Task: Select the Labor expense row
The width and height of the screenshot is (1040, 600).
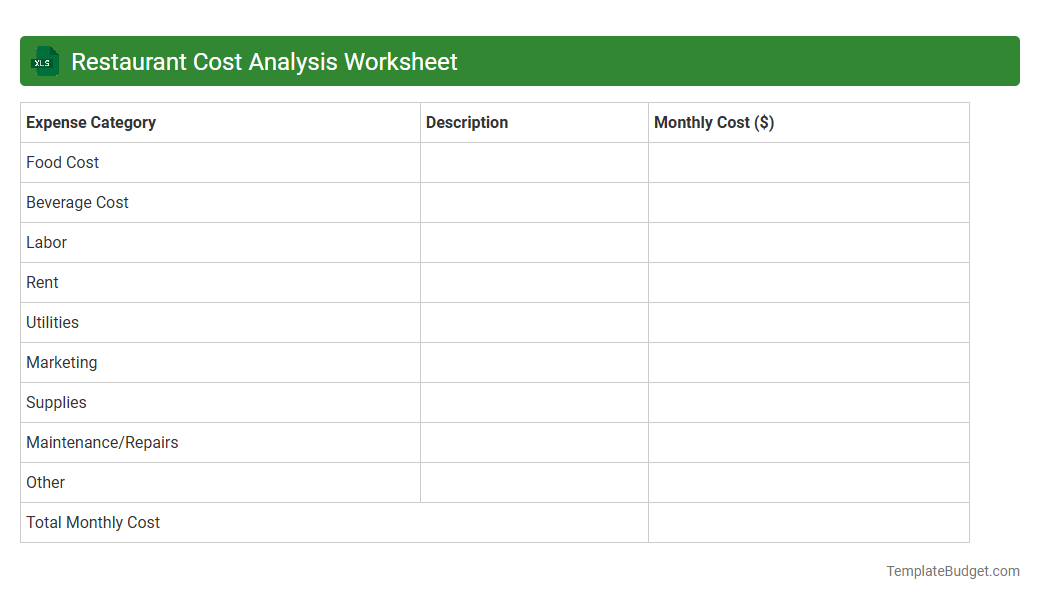Action: click(x=46, y=242)
